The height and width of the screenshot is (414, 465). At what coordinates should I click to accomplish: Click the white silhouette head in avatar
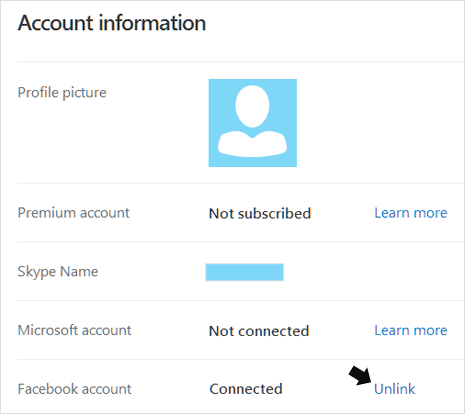coord(252,106)
